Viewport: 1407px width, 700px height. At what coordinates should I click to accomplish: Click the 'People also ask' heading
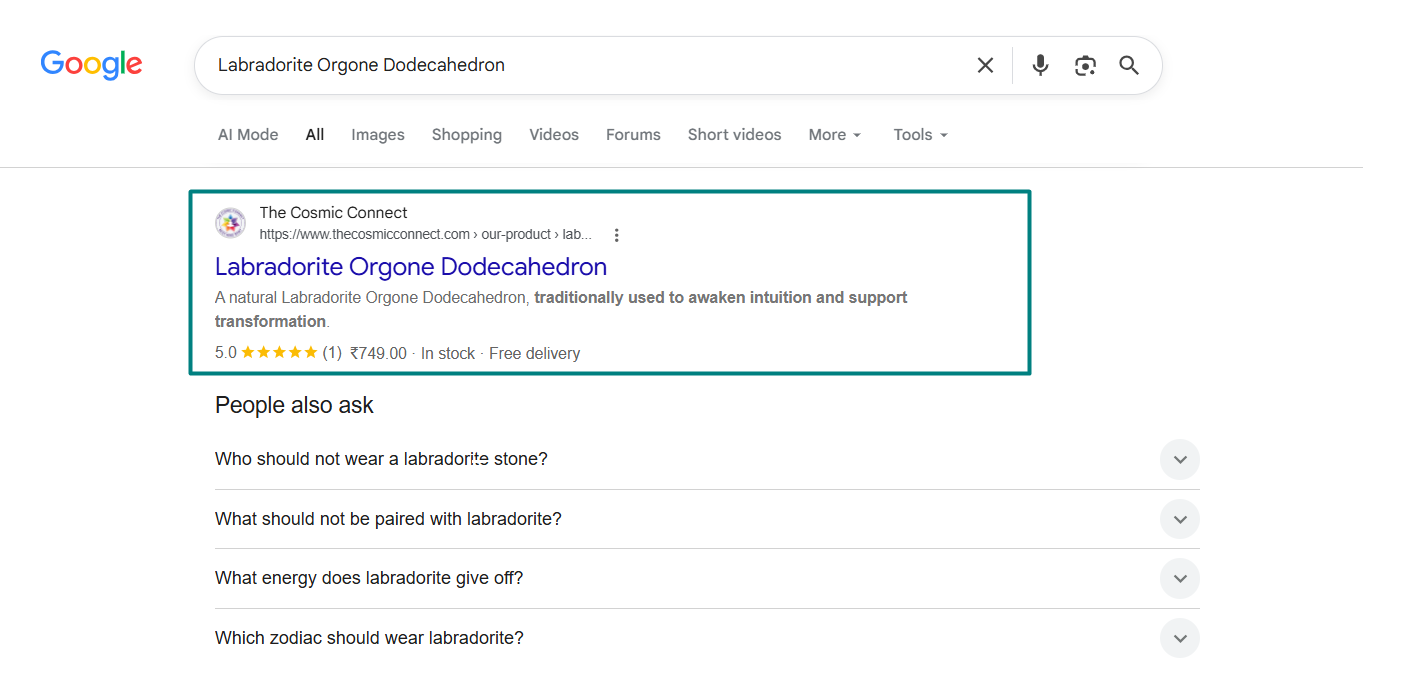(x=294, y=405)
